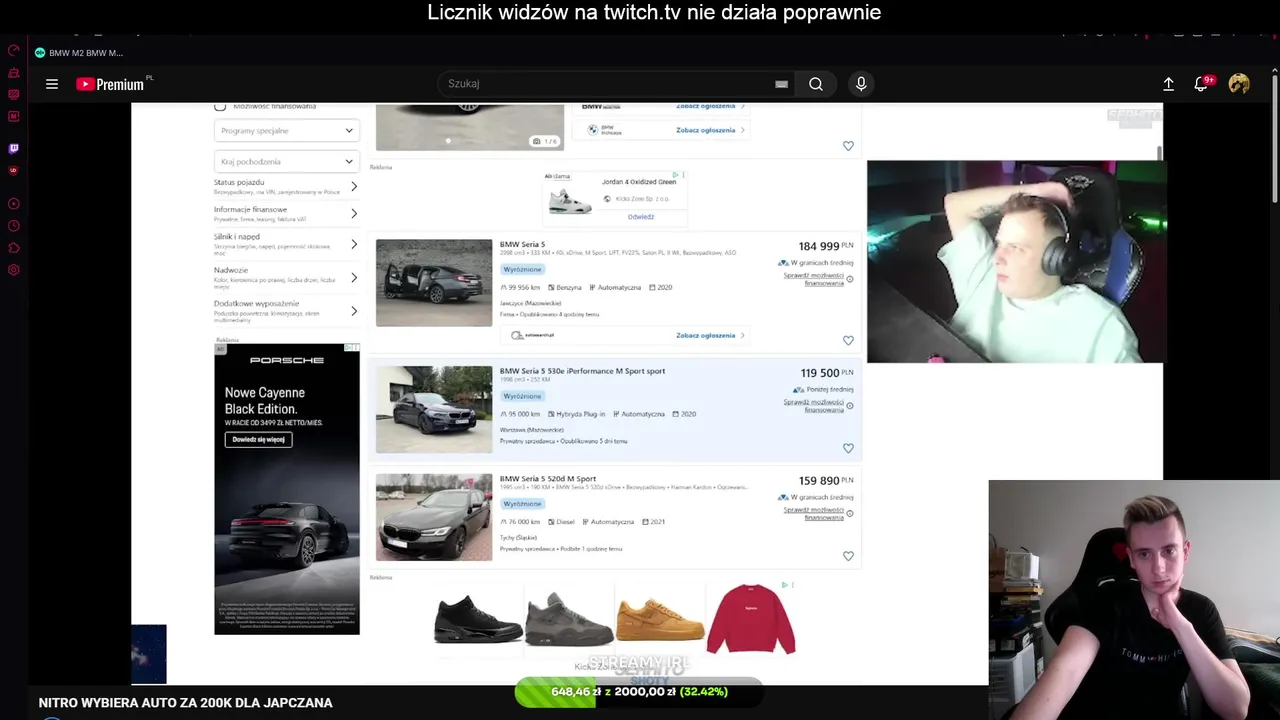Screen dimensions: 1280x720
Task: Open history clock icon in sidebar
Action: point(13,226)
